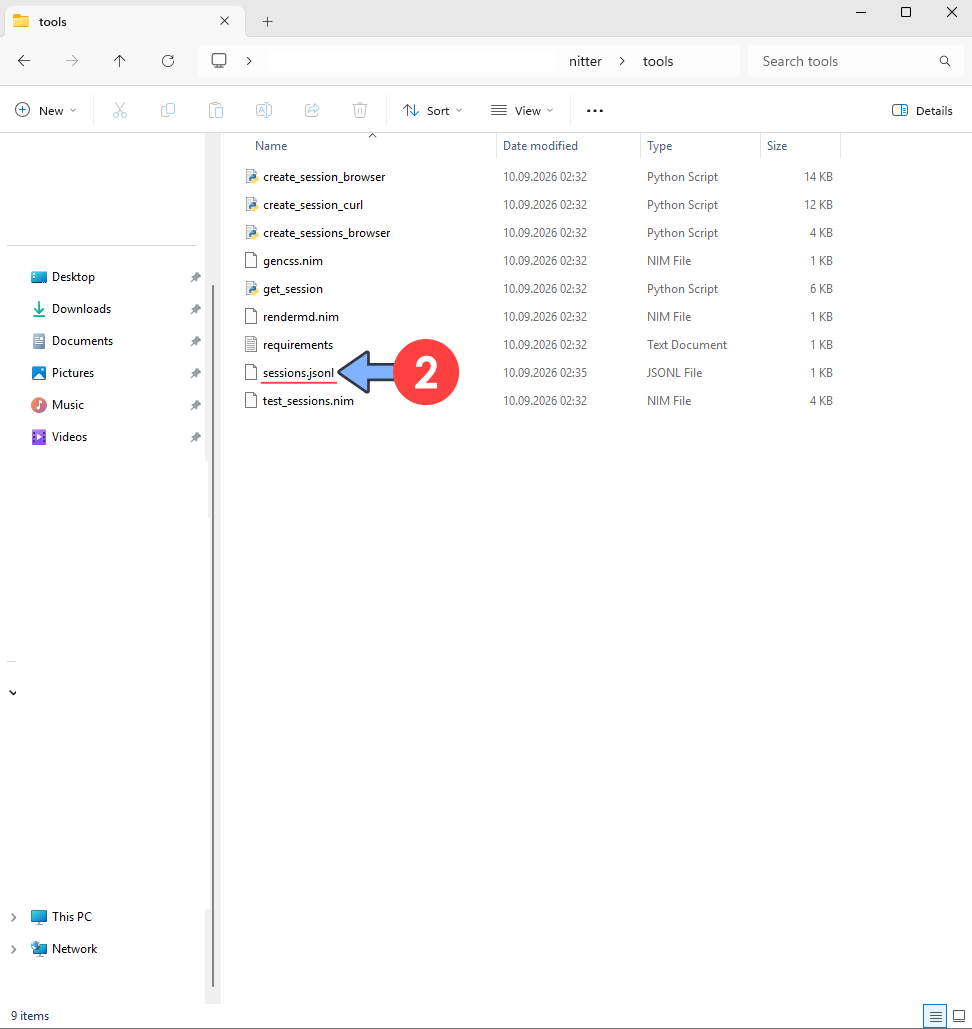The image size is (972, 1029).
Task: Sort by Date modified column
Action: [x=540, y=146]
